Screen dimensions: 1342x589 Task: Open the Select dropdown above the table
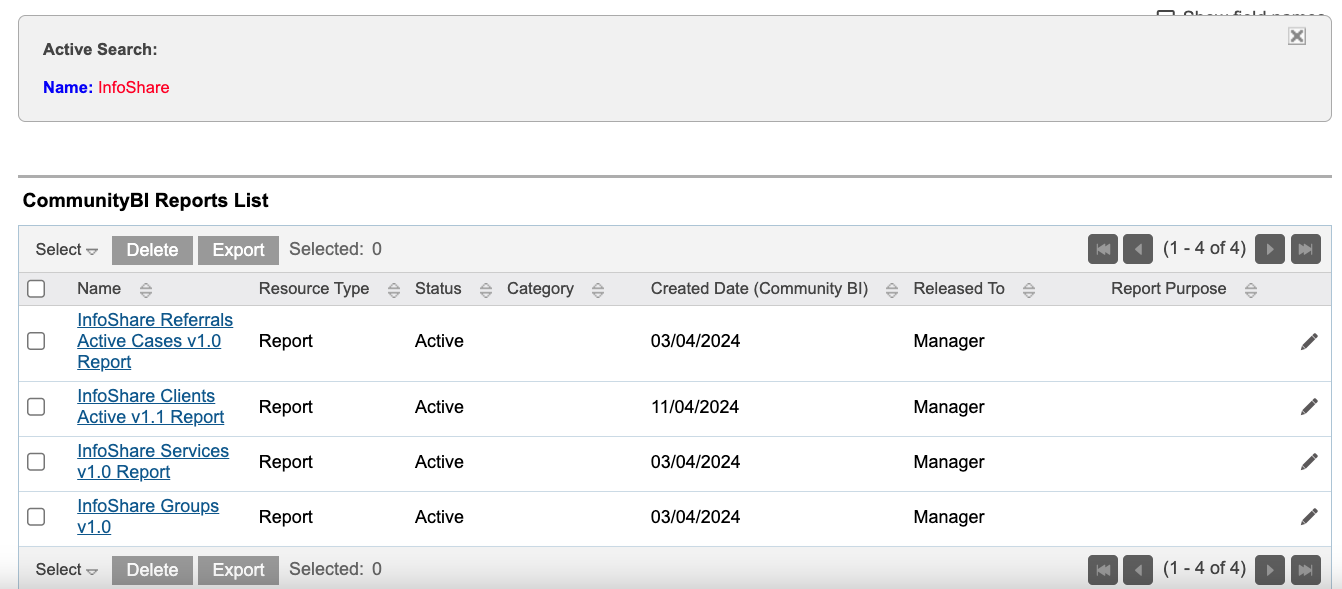pos(65,249)
